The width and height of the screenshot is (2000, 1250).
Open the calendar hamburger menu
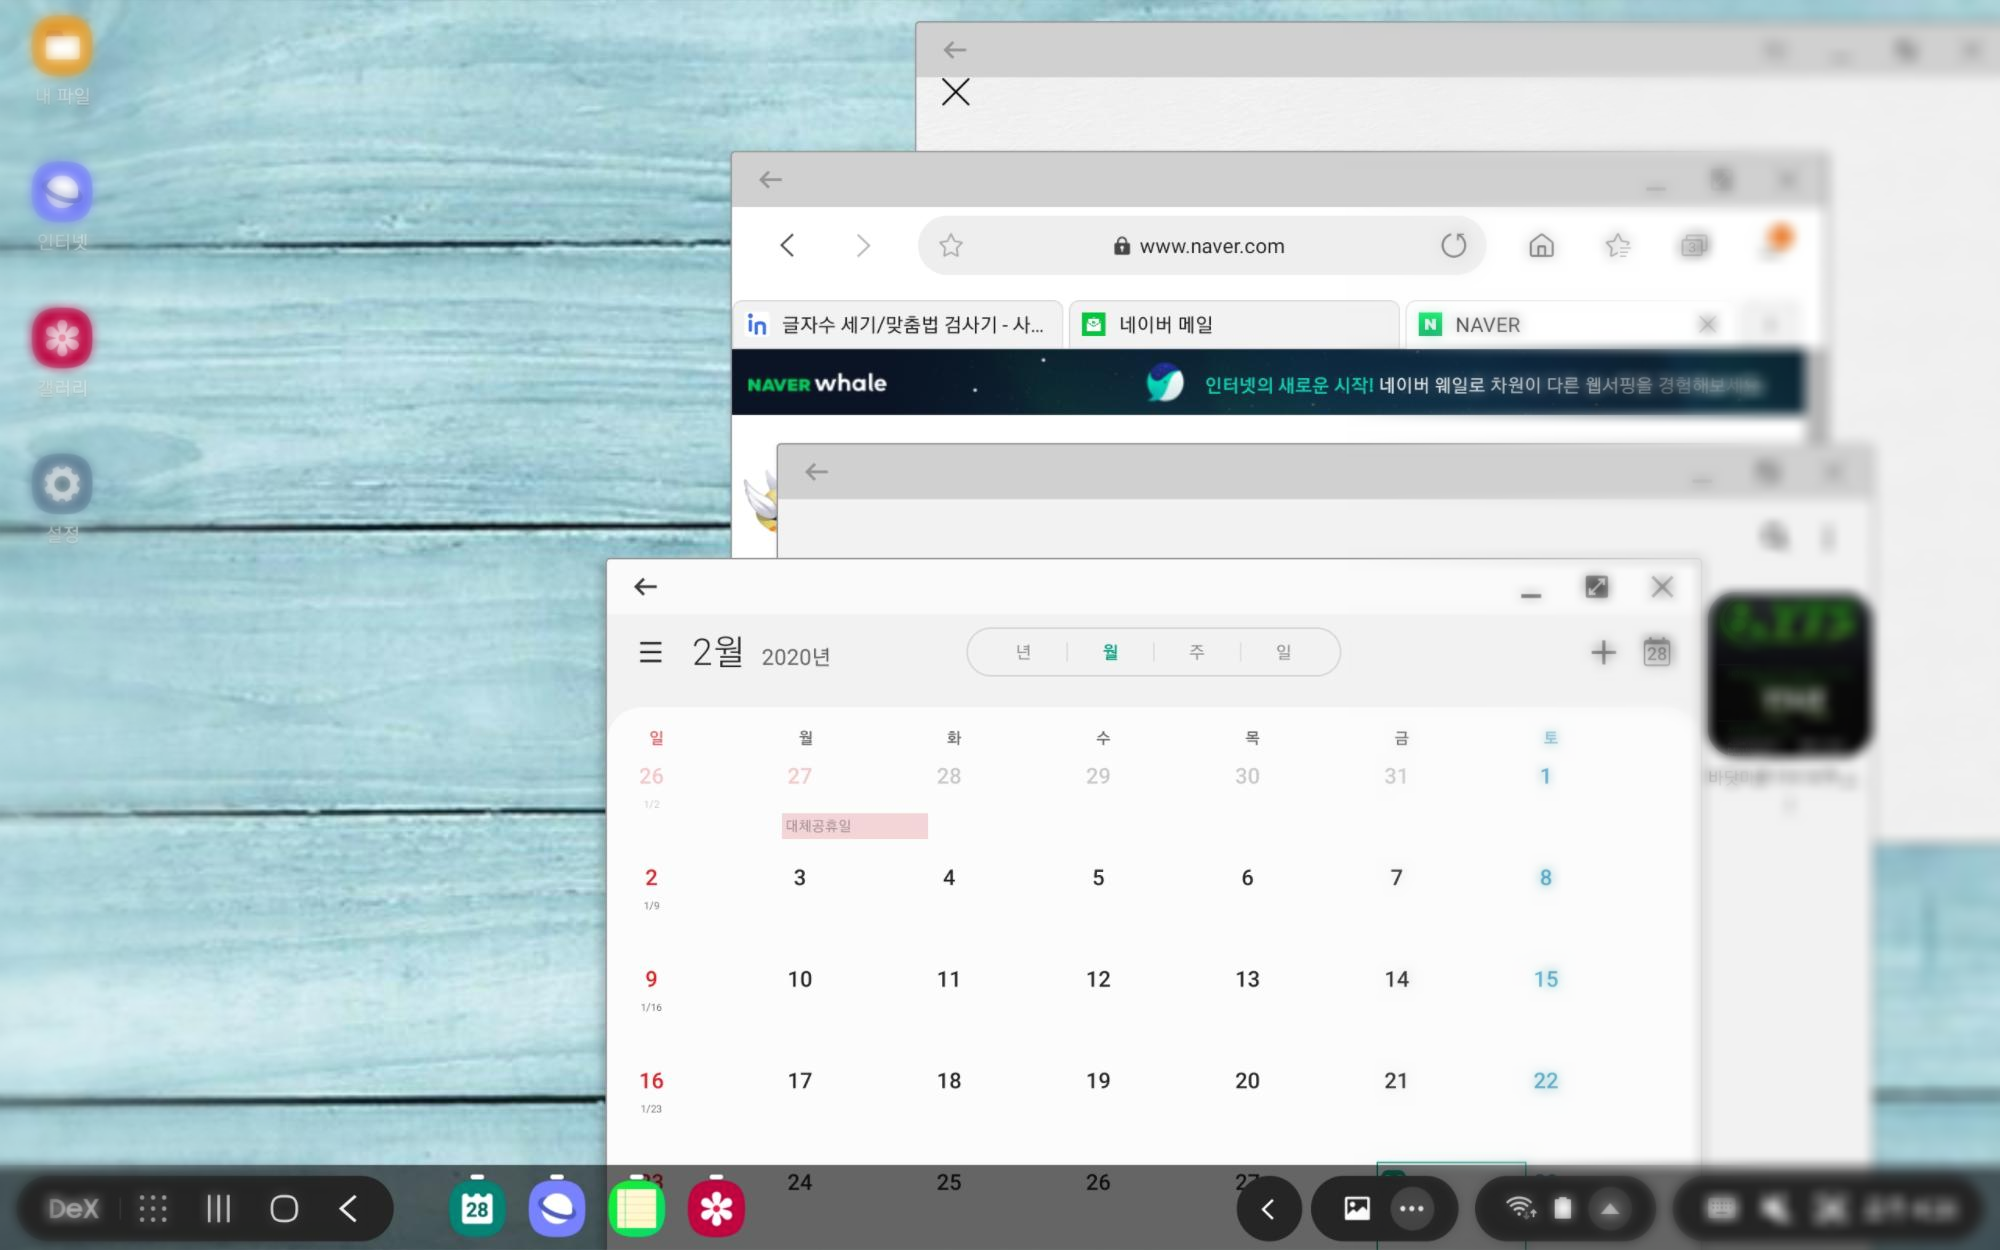tap(650, 653)
